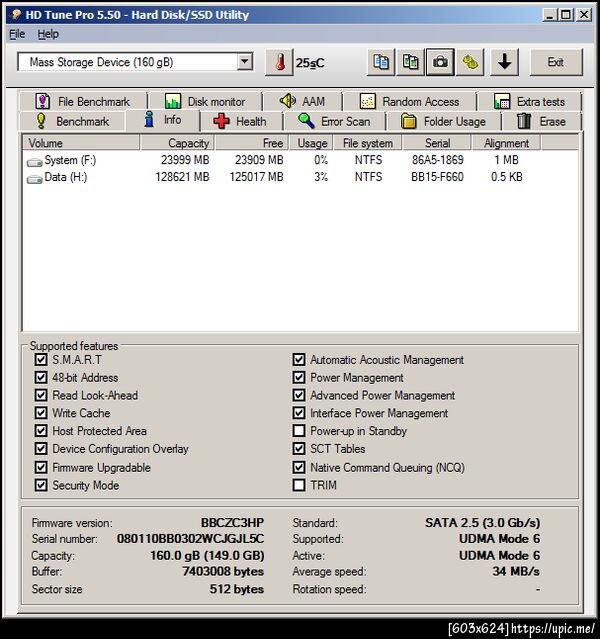Viewport: 600px width, 639px height.
Task: Click the 23999 MB capacity cell
Action: (185, 160)
